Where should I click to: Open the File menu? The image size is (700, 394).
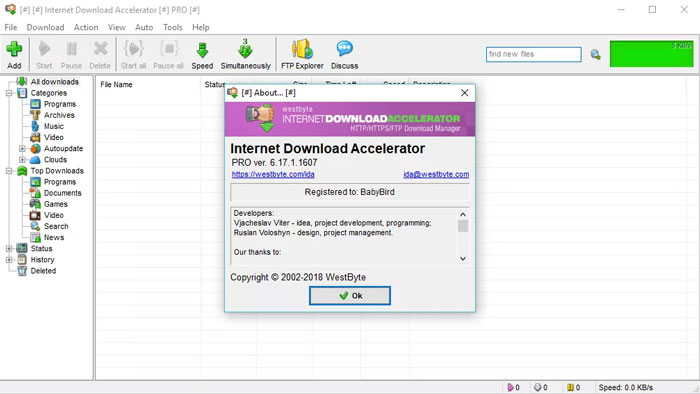[x=11, y=27]
